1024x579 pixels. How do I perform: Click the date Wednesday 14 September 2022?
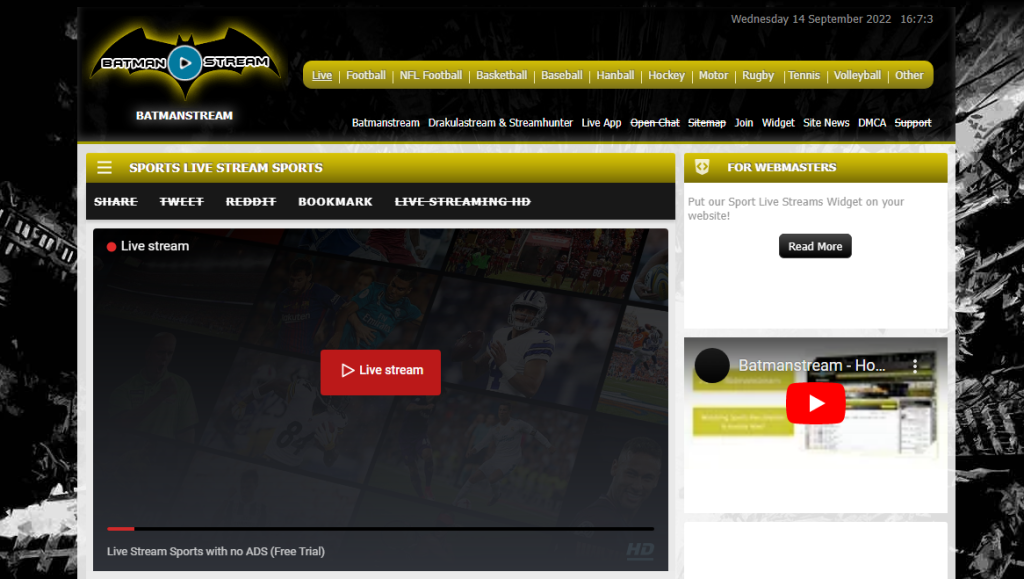[x=810, y=19]
